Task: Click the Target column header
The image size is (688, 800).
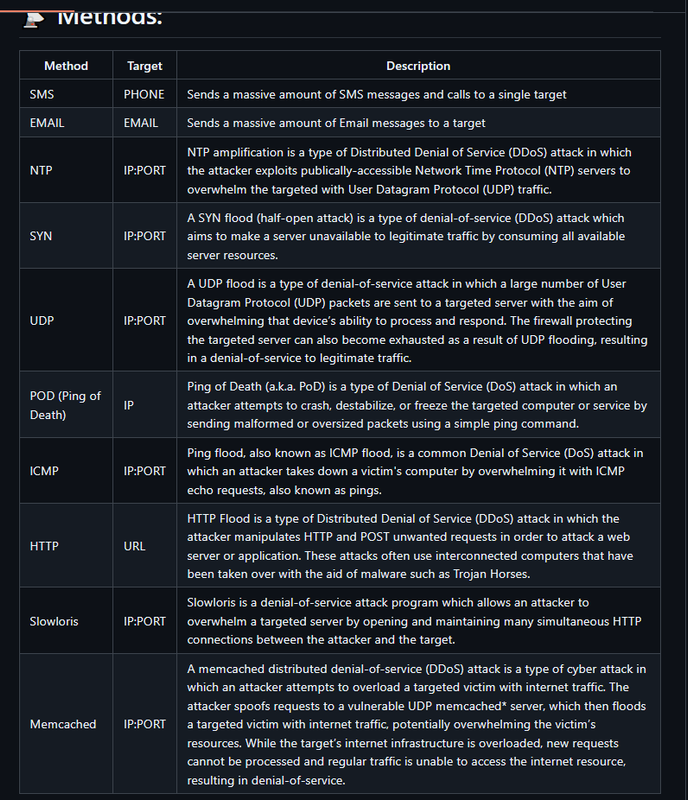Action: coord(144,65)
